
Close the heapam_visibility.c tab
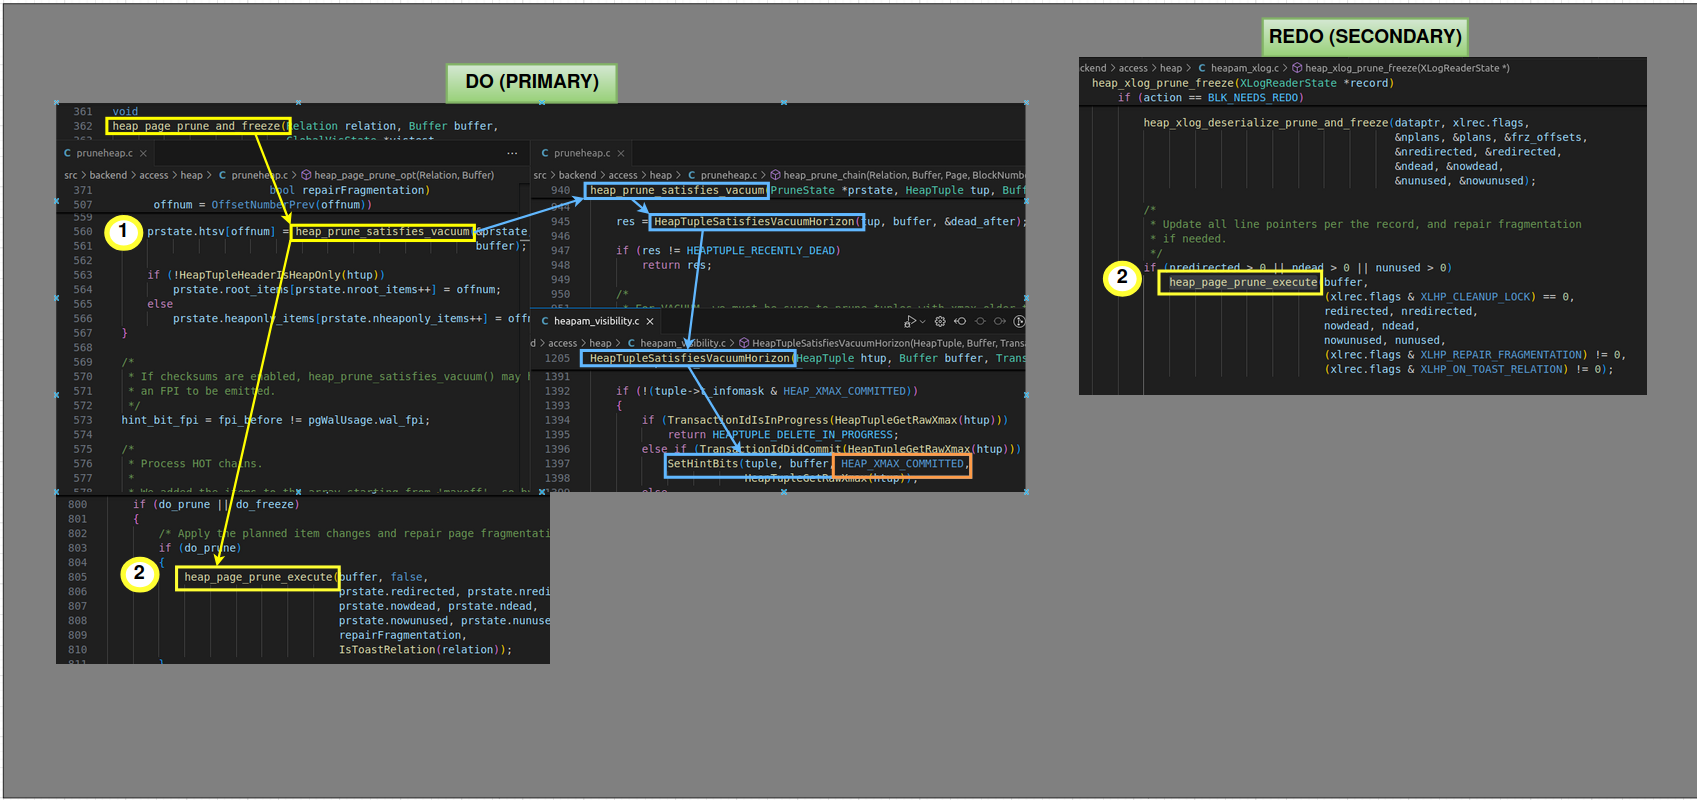coord(650,321)
